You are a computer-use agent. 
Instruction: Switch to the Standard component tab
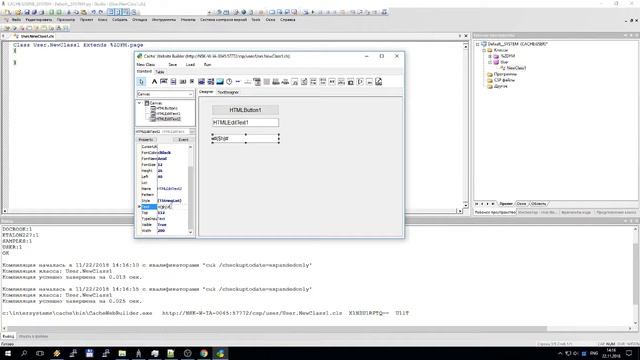point(144,71)
